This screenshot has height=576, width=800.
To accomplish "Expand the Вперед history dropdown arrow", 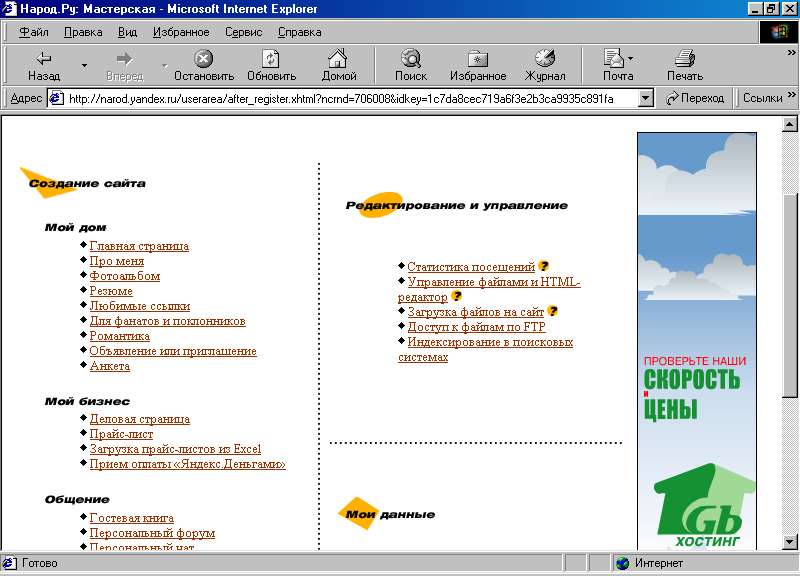I will pos(164,65).
